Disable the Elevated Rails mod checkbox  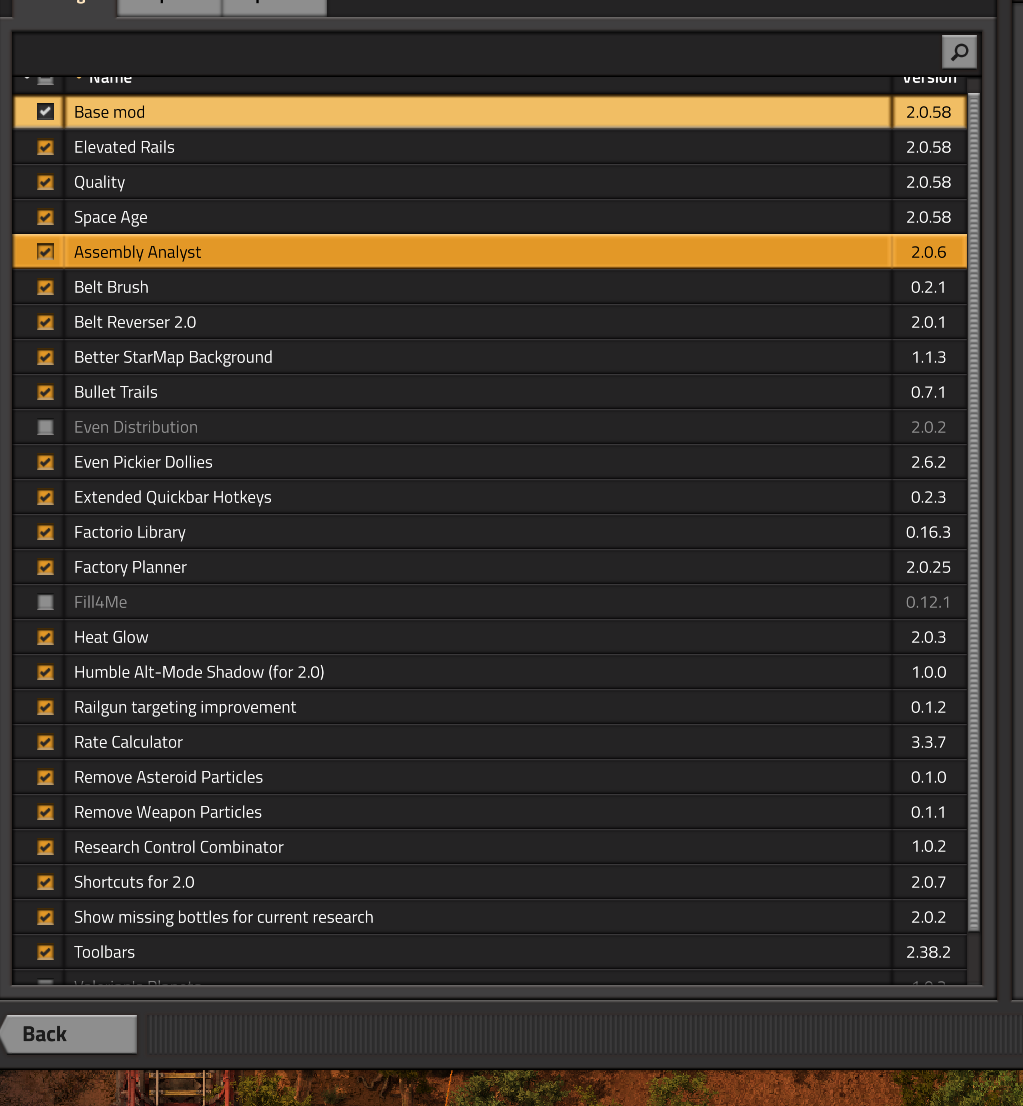(45, 147)
